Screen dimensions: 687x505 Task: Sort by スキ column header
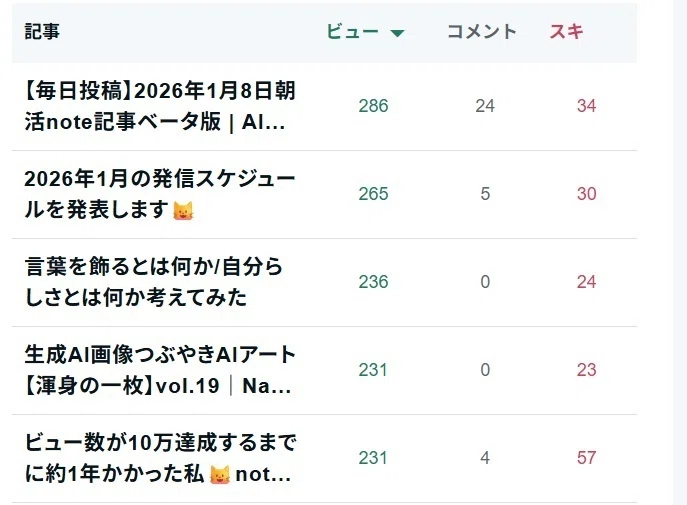pyautogui.click(x=567, y=32)
